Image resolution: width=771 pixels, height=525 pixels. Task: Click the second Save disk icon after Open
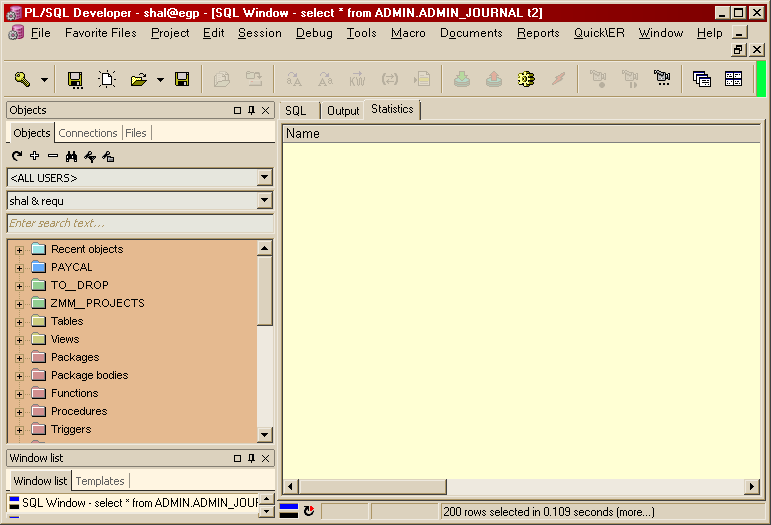click(182, 79)
